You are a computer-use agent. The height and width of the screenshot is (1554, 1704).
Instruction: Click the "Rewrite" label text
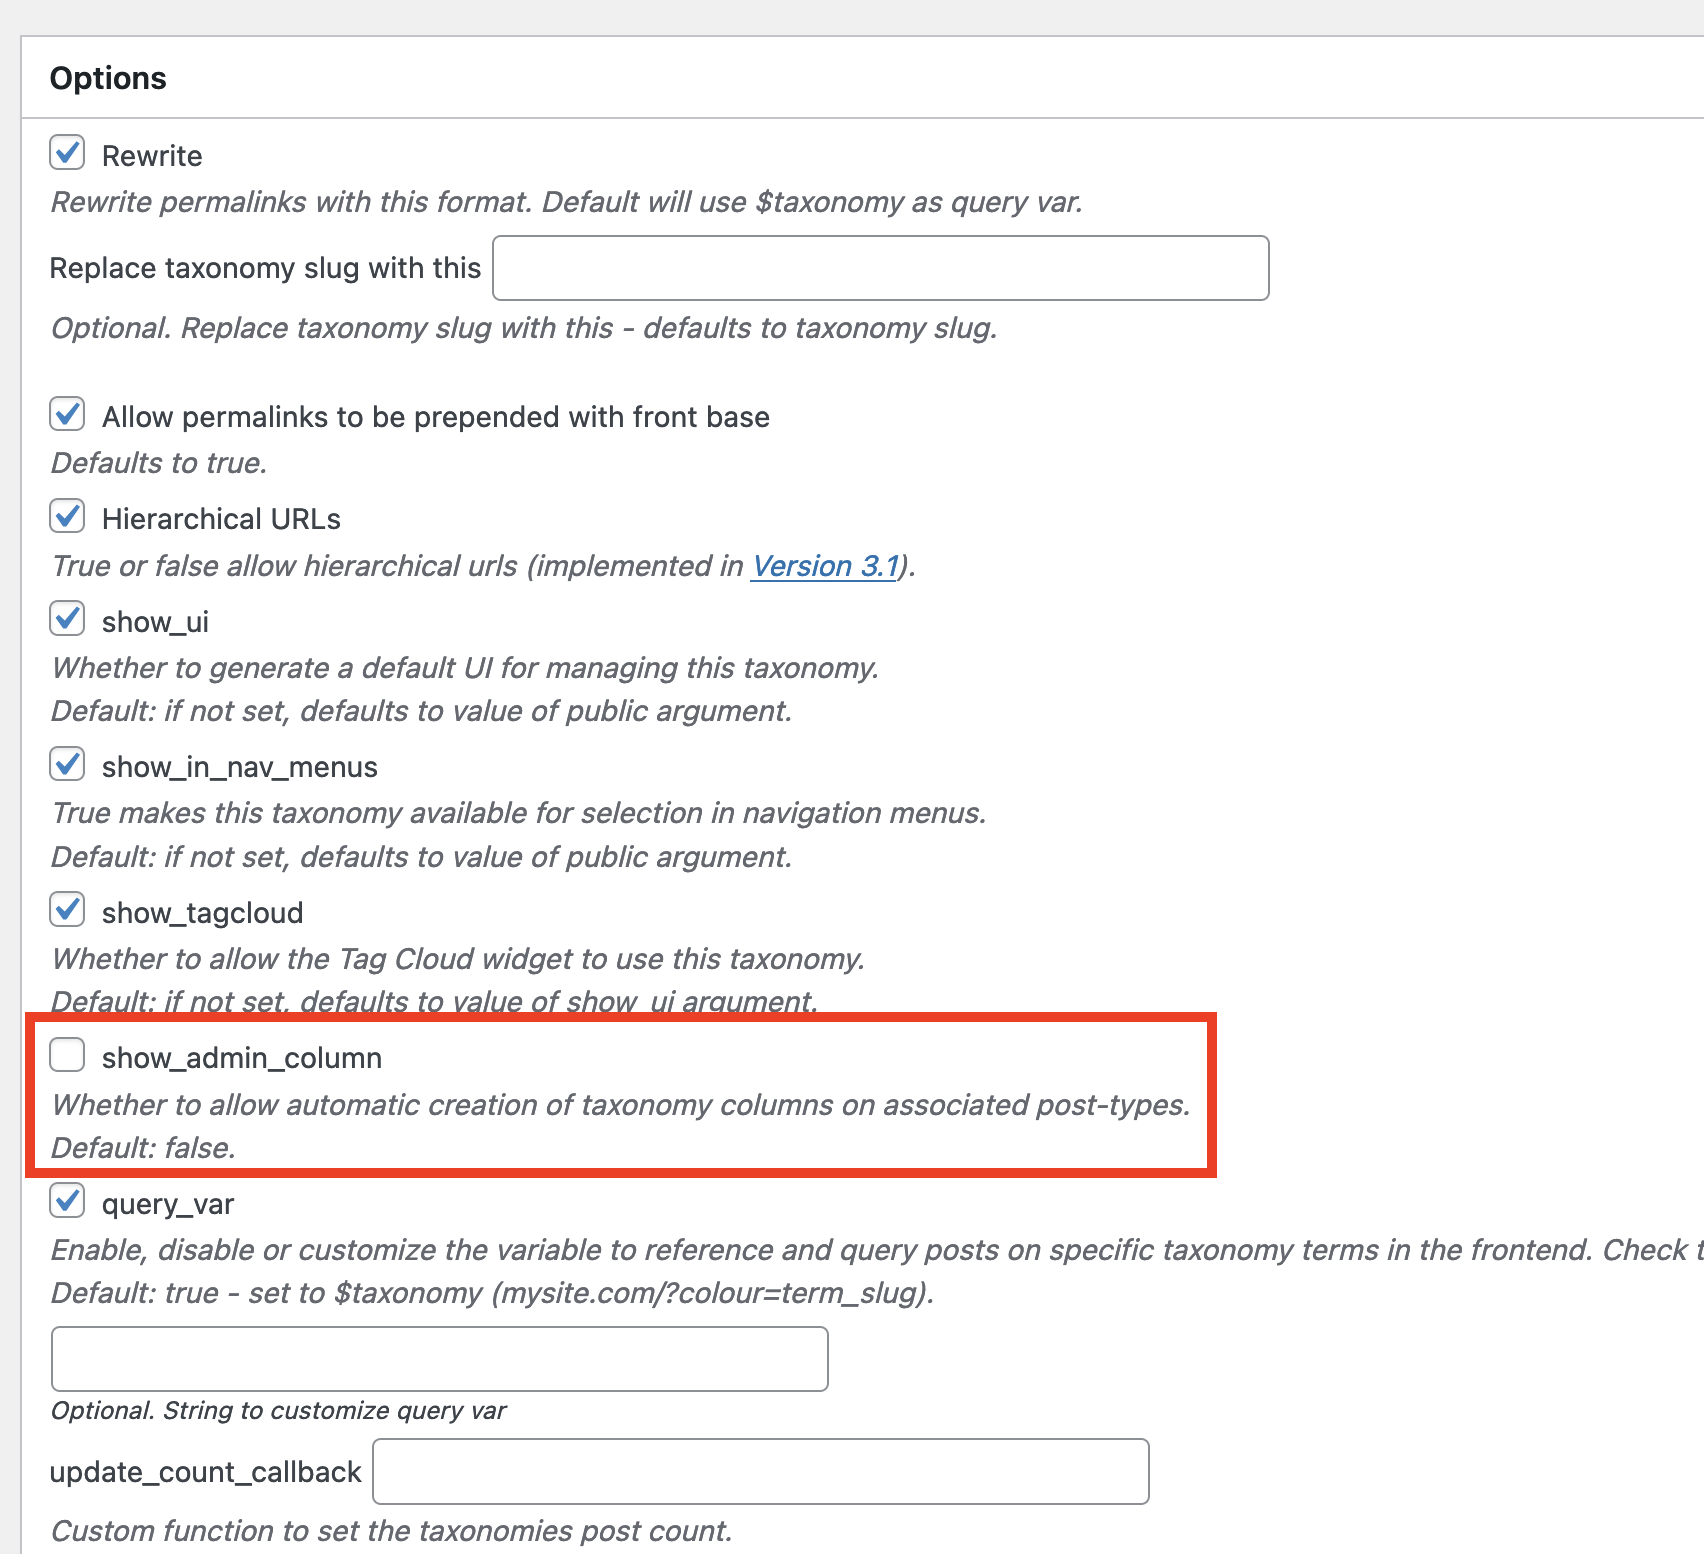pos(152,156)
